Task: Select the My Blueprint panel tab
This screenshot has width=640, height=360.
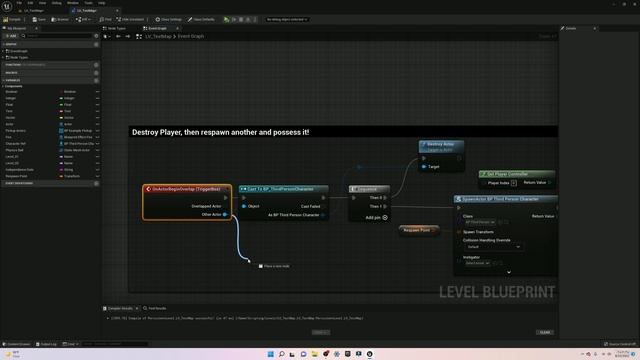Action: click(16, 28)
